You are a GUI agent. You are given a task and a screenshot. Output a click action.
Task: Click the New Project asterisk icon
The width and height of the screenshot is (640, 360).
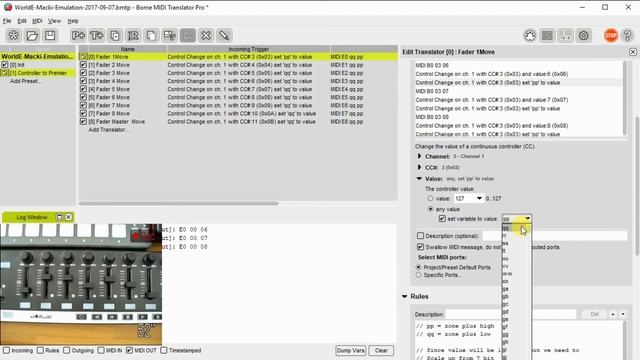click(13, 36)
